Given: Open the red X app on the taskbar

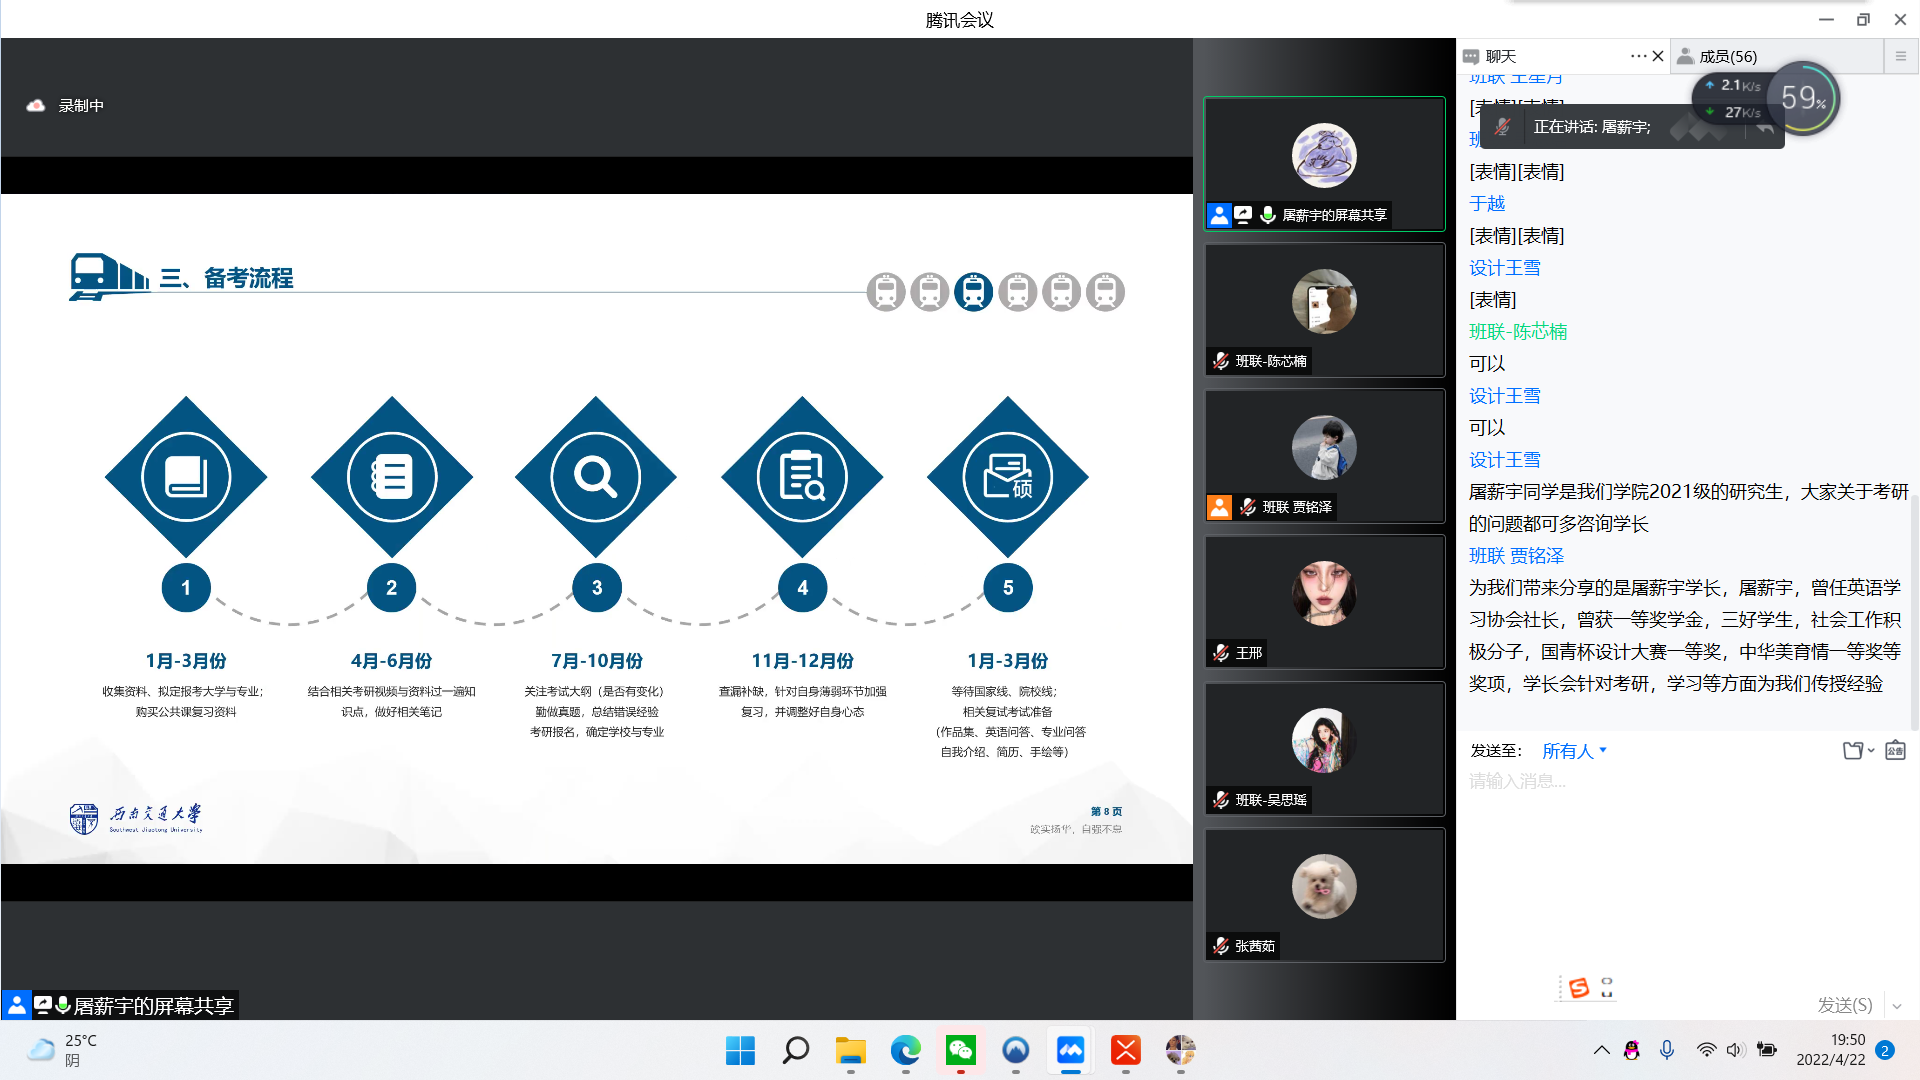Looking at the screenshot, I should pyautogui.click(x=1126, y=1050).
